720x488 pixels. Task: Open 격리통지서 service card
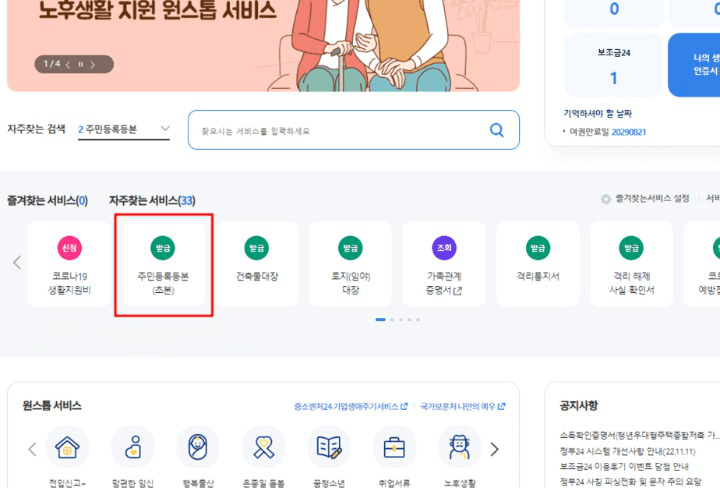pos(538,264)
